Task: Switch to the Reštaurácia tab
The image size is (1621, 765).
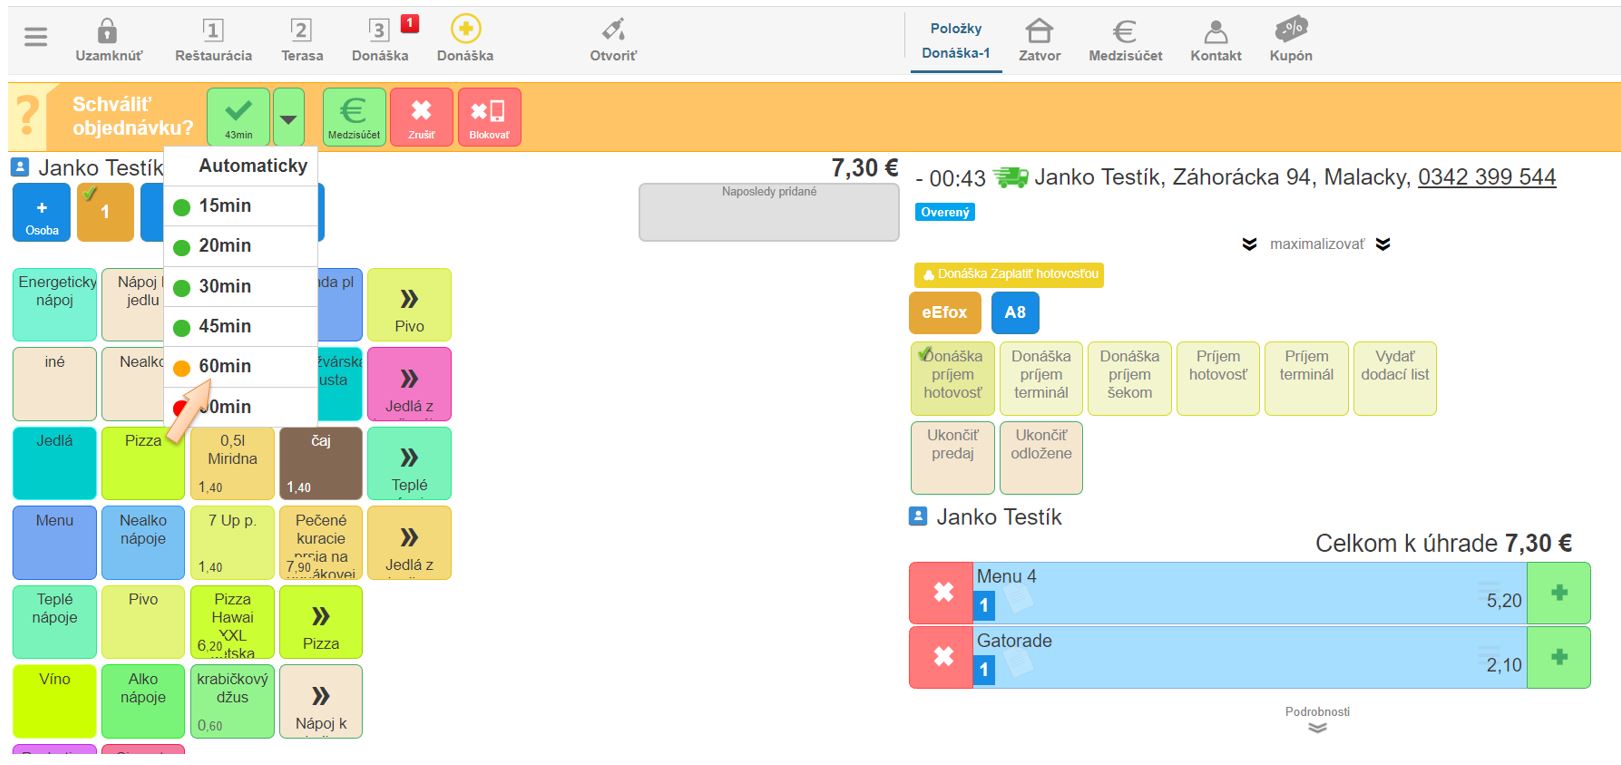Action: tap(213, 40)
